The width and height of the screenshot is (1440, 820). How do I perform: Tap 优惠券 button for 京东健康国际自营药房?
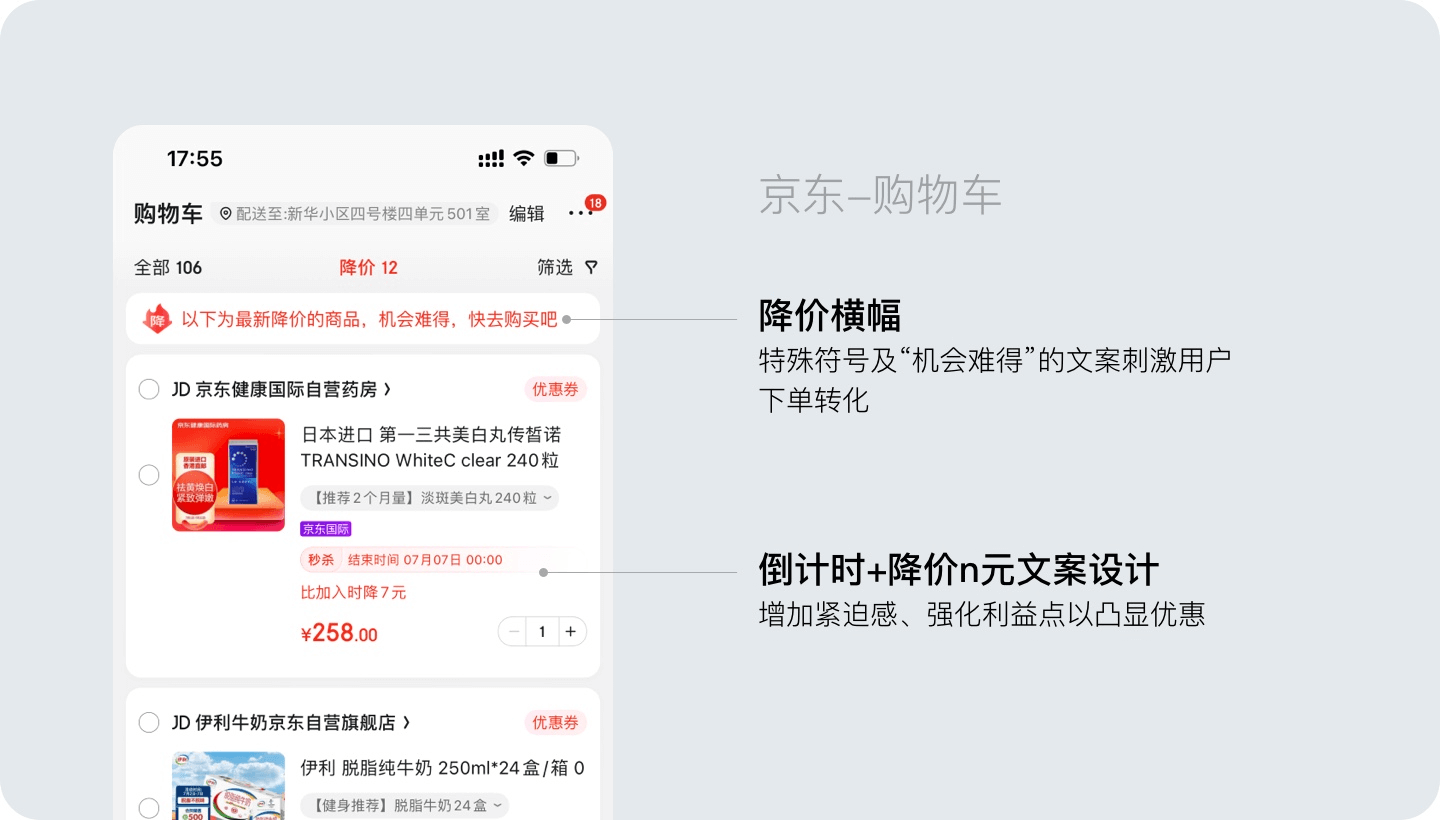coord(555,389)
